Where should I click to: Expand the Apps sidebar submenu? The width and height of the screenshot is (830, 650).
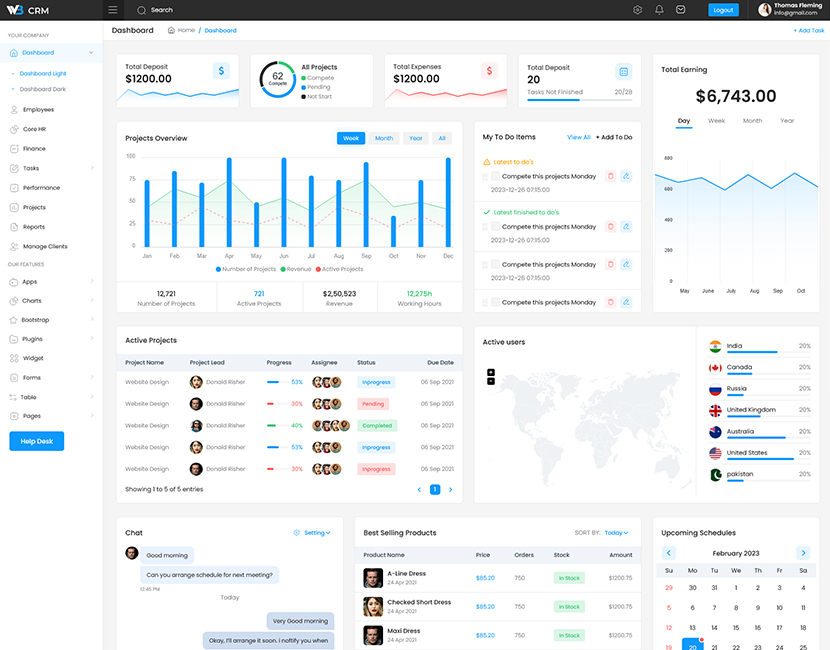tap(92, 281)
